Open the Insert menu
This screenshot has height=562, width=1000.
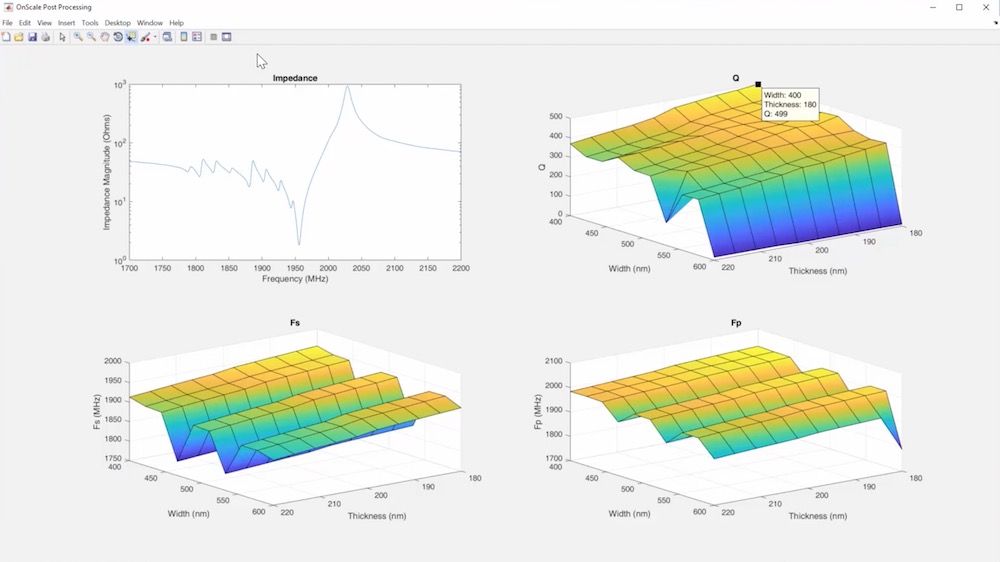coord(66,23)
